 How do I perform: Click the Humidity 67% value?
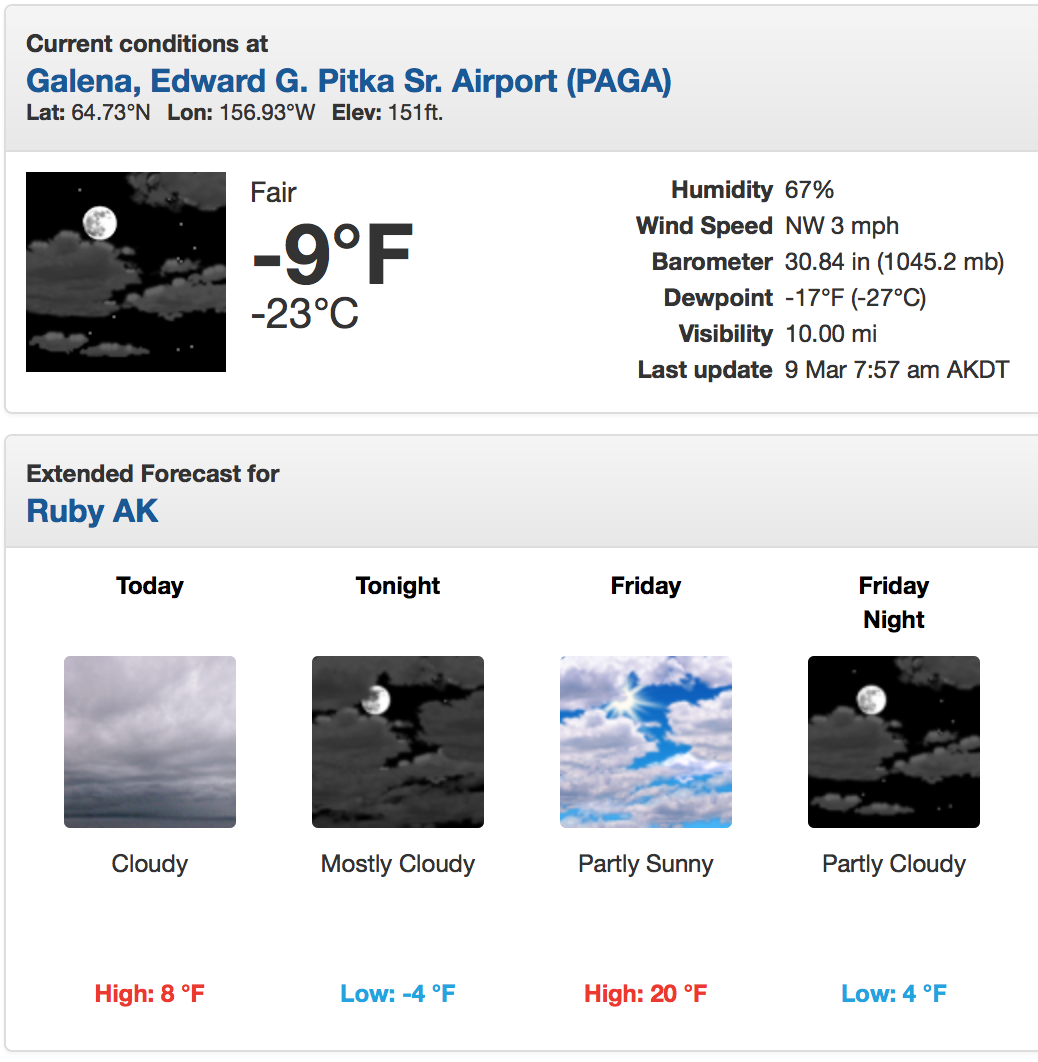coord(809,190)
